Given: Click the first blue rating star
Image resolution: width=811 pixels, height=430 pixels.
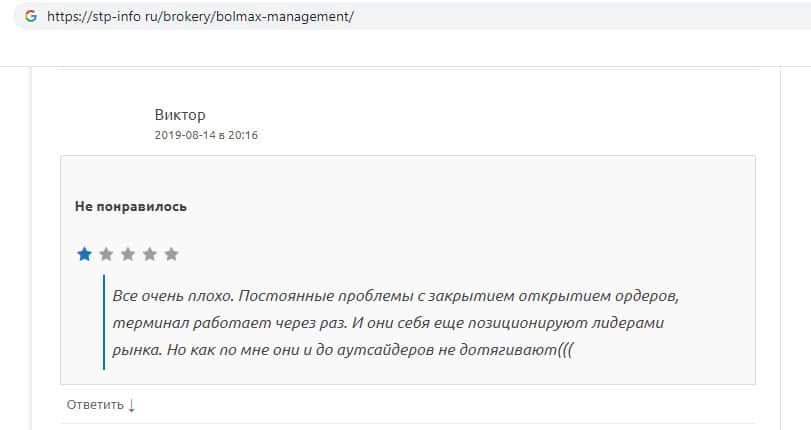Looking at the screenshot, I should tap(84, 254).
